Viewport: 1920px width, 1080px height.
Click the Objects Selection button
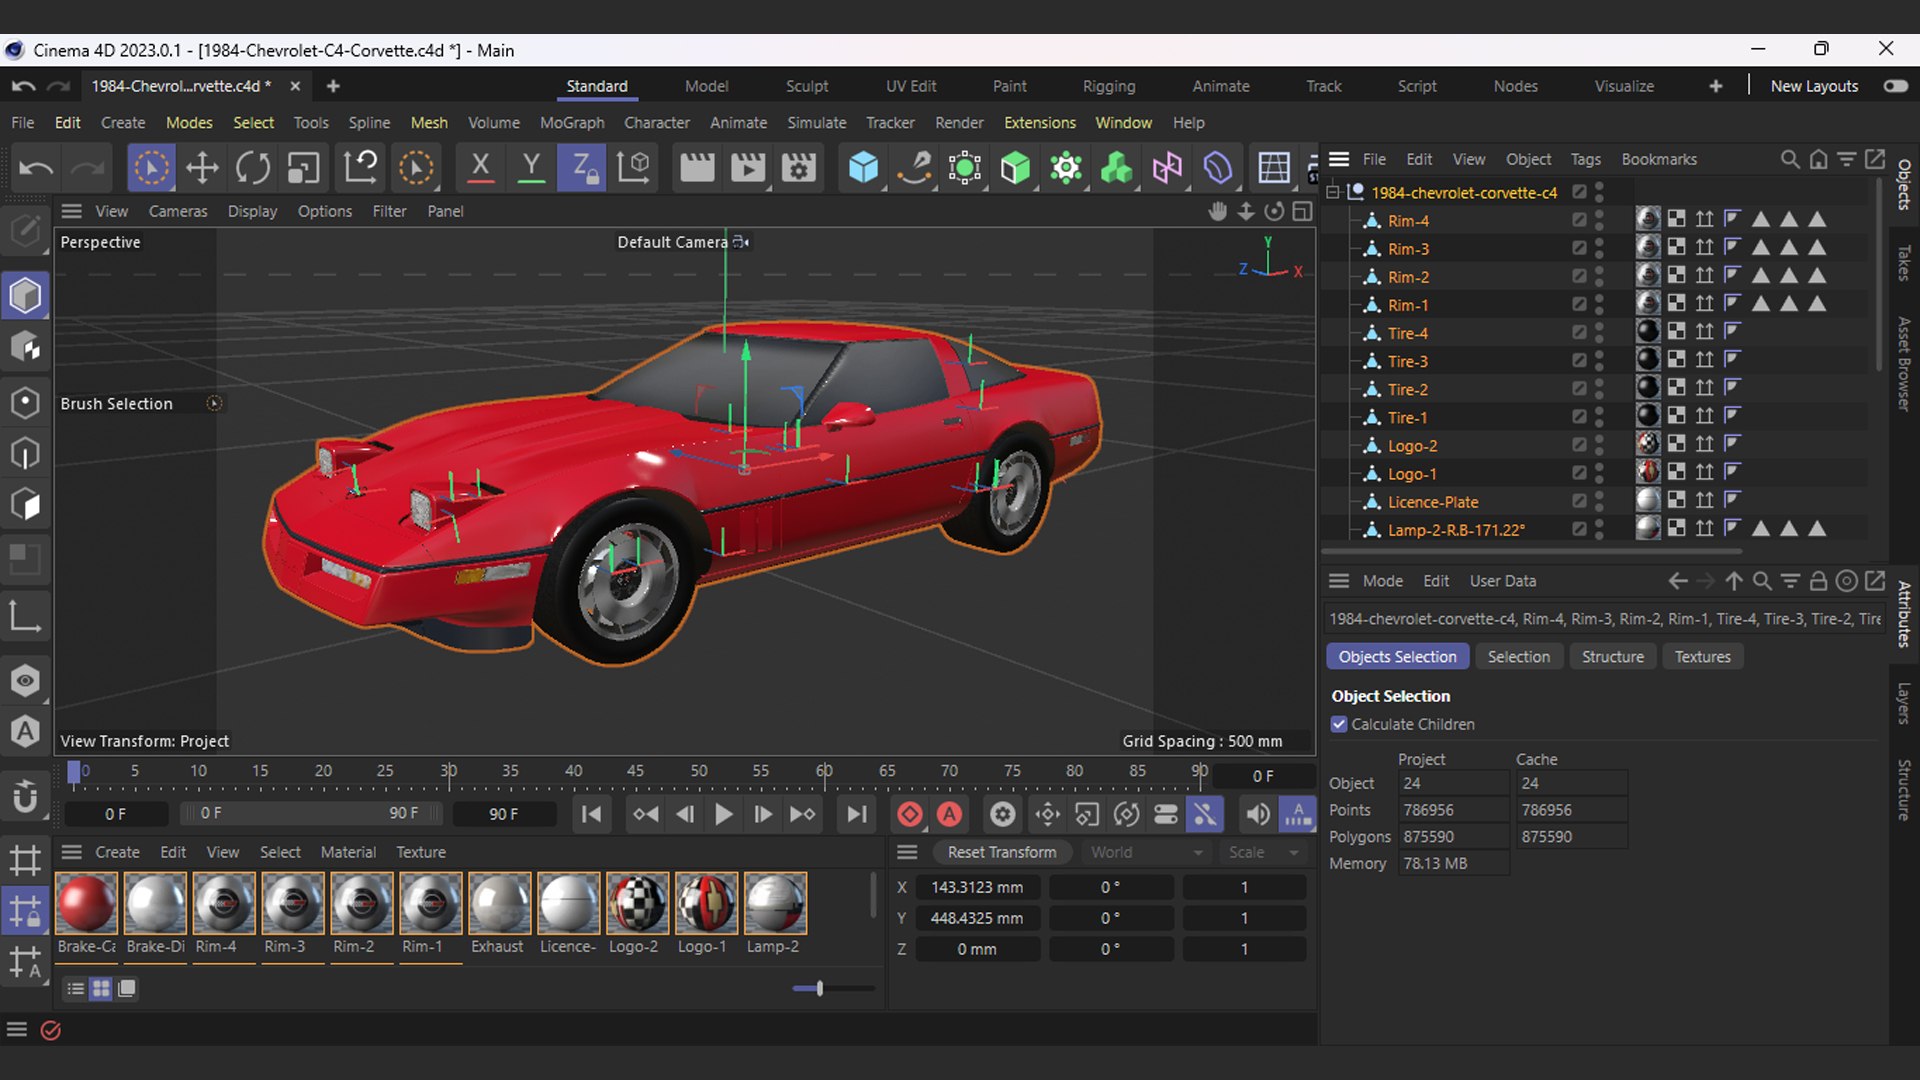(1397, 656)
